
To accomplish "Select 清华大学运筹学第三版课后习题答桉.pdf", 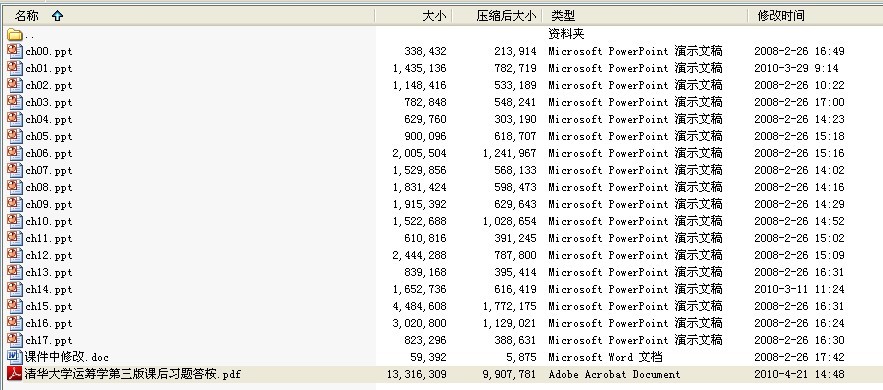I will point(132,374).
